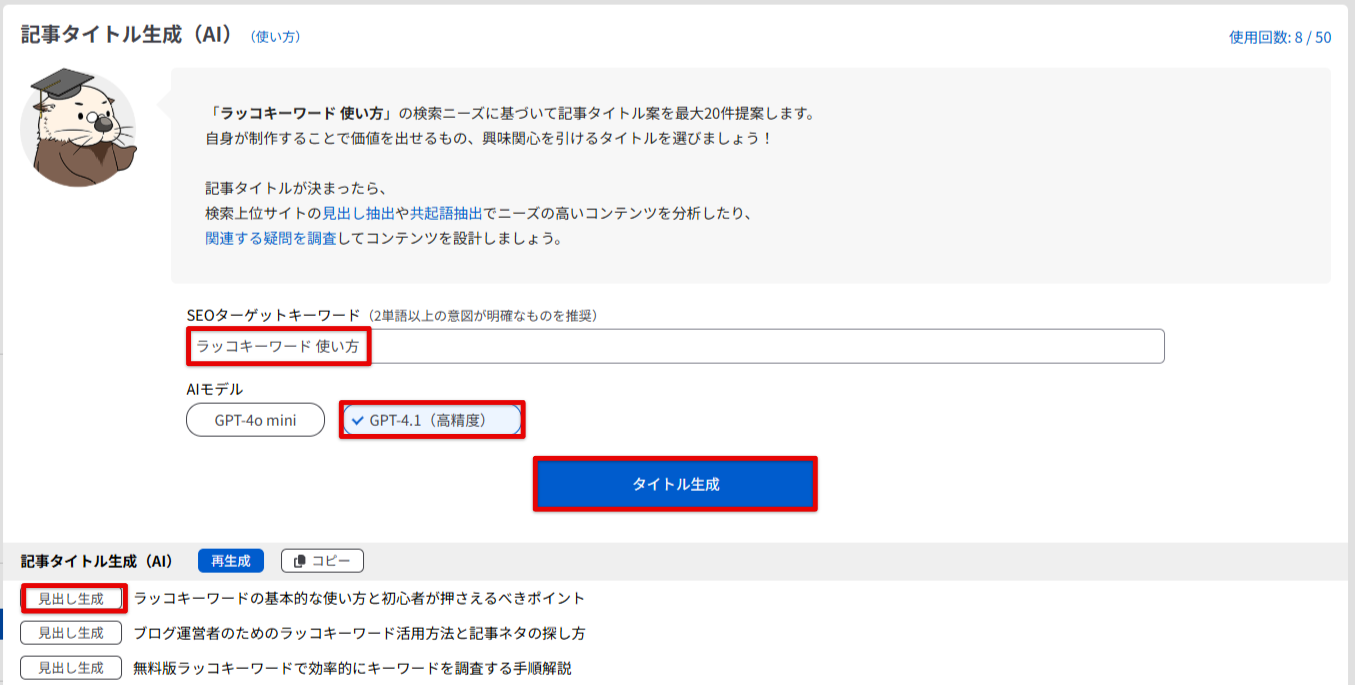Open the 共起語抽出 link
The width and height of the screenshot is (1355, 685).
pyautogui.click(x=446, y=214)
